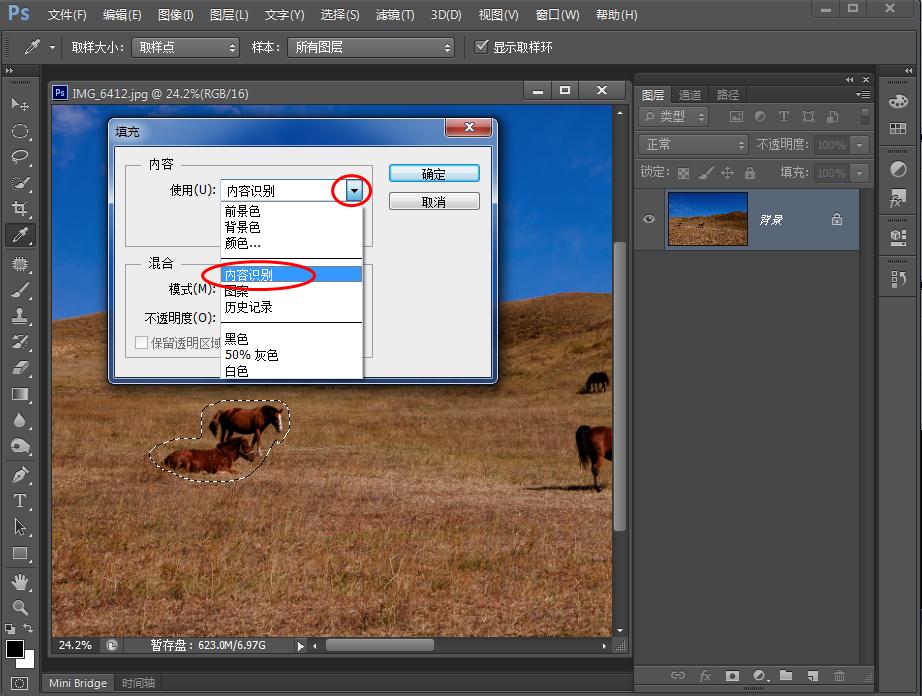
Task: Toggle the 显示取样环 checkbox
Action: [x=482, y=47]
